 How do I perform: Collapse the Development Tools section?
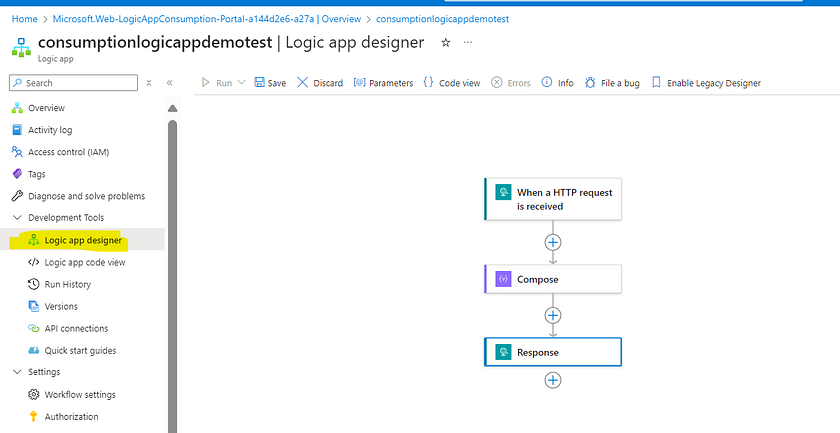tap(17, 218)
